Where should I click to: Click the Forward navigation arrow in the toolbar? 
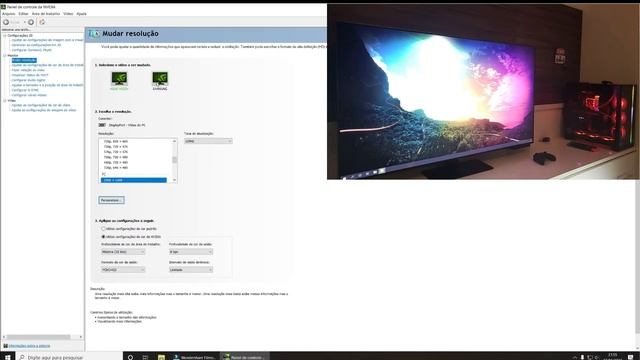[x=31, y=22]
